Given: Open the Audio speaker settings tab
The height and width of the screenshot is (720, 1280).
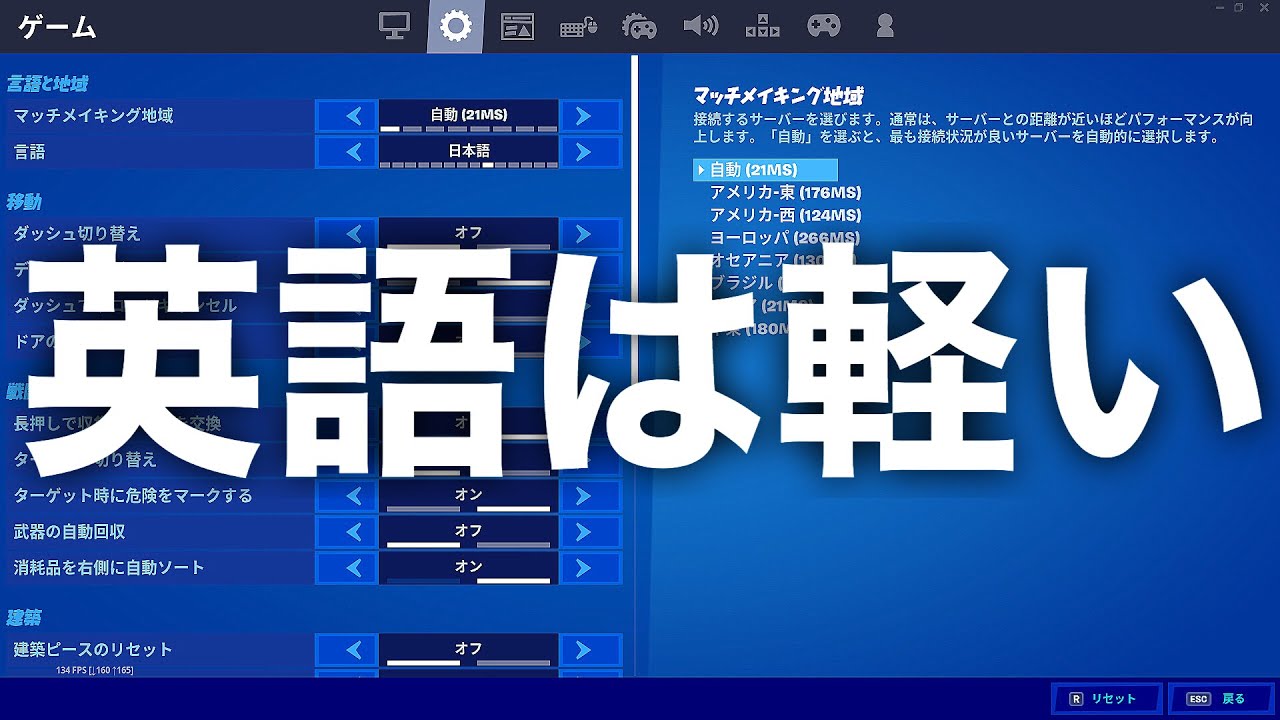Looking at the screenshot, I should (700, 27).
